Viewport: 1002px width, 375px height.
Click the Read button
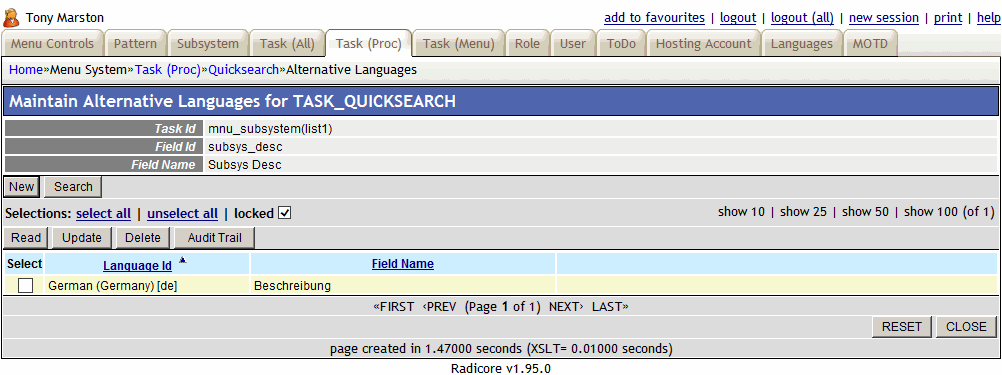26,238
